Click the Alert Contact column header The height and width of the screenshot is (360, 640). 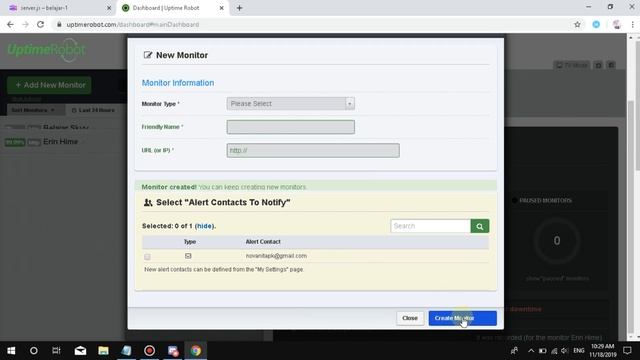[x=263, y=242]
